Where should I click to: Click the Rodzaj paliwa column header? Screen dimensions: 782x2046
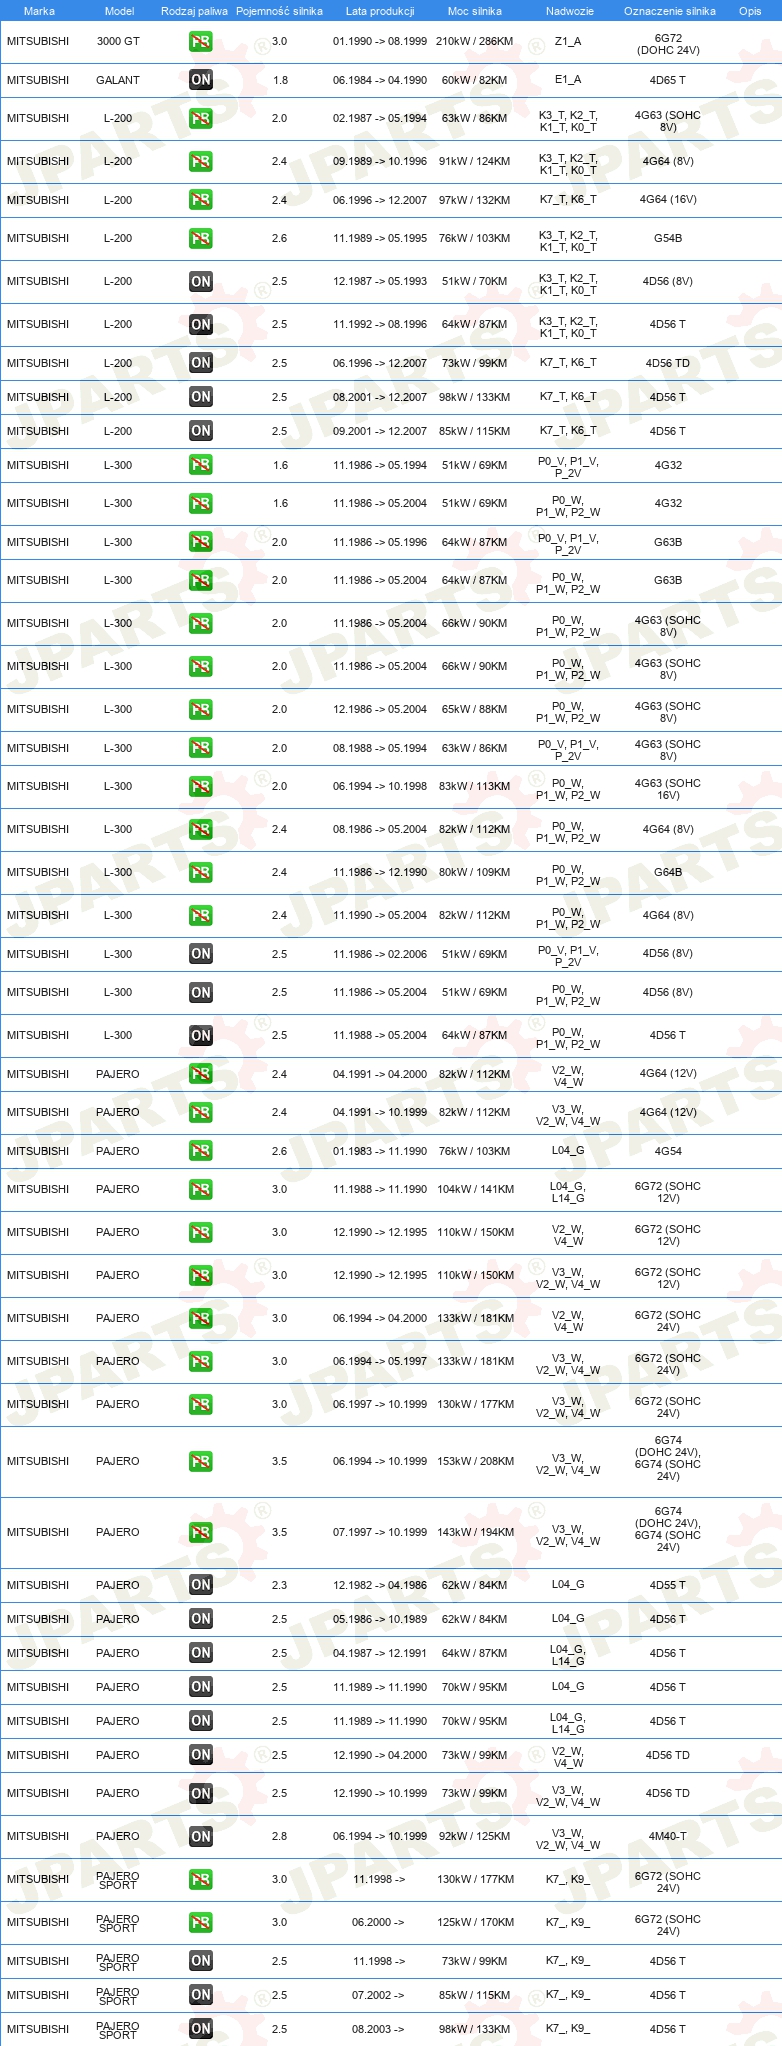[x=194, y=11]
